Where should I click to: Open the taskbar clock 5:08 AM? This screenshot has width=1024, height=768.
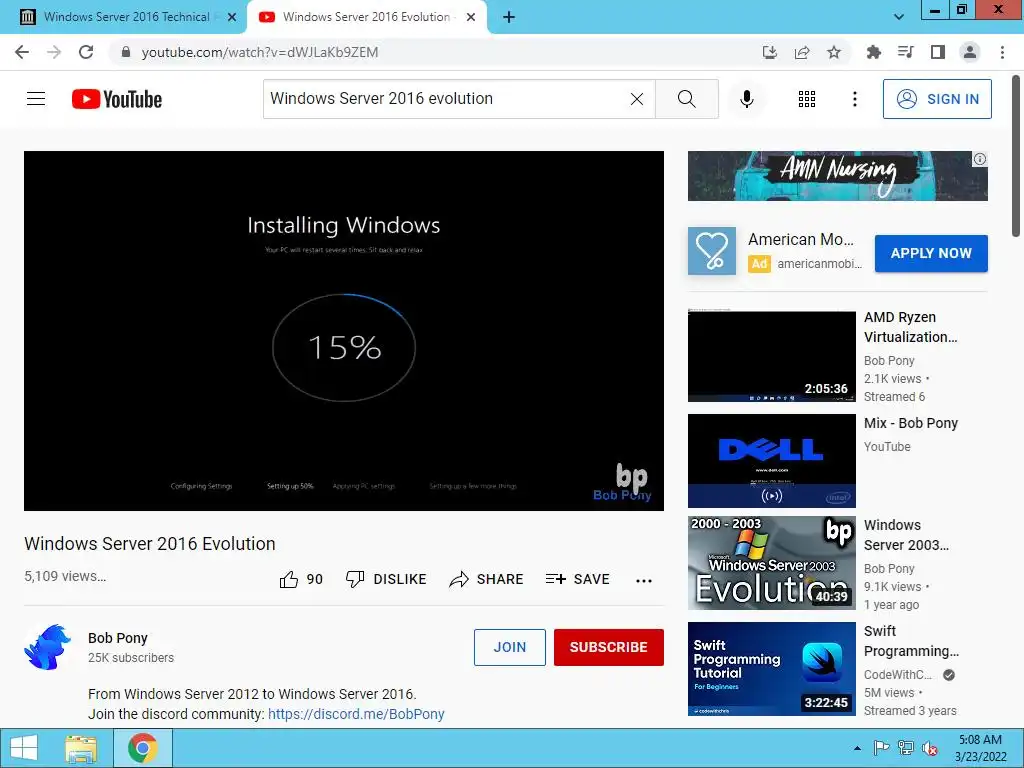[x=980, y=748]
